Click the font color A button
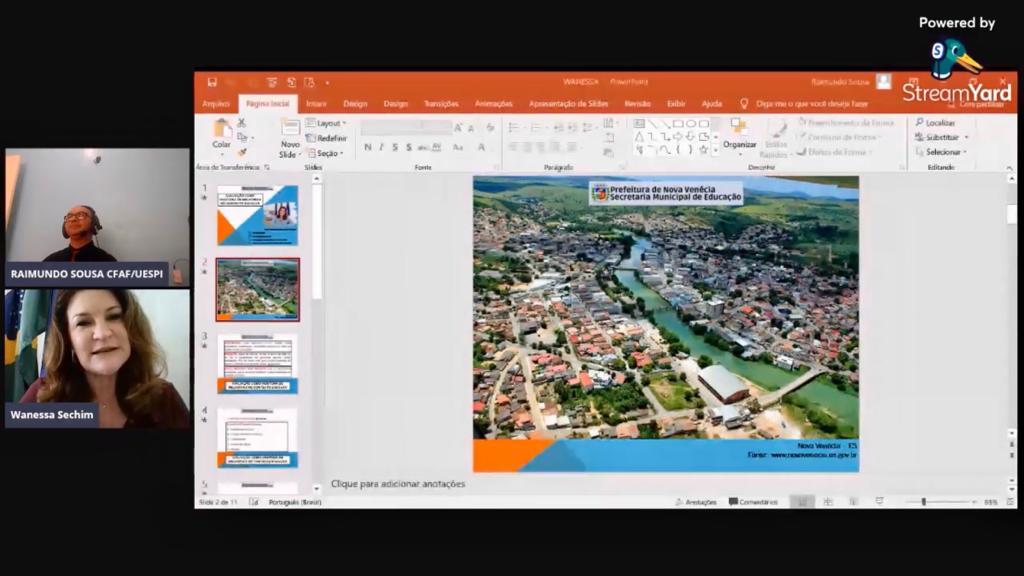Screen dimensions: 1024x576 pyautogui.click(x=481, y=148)
